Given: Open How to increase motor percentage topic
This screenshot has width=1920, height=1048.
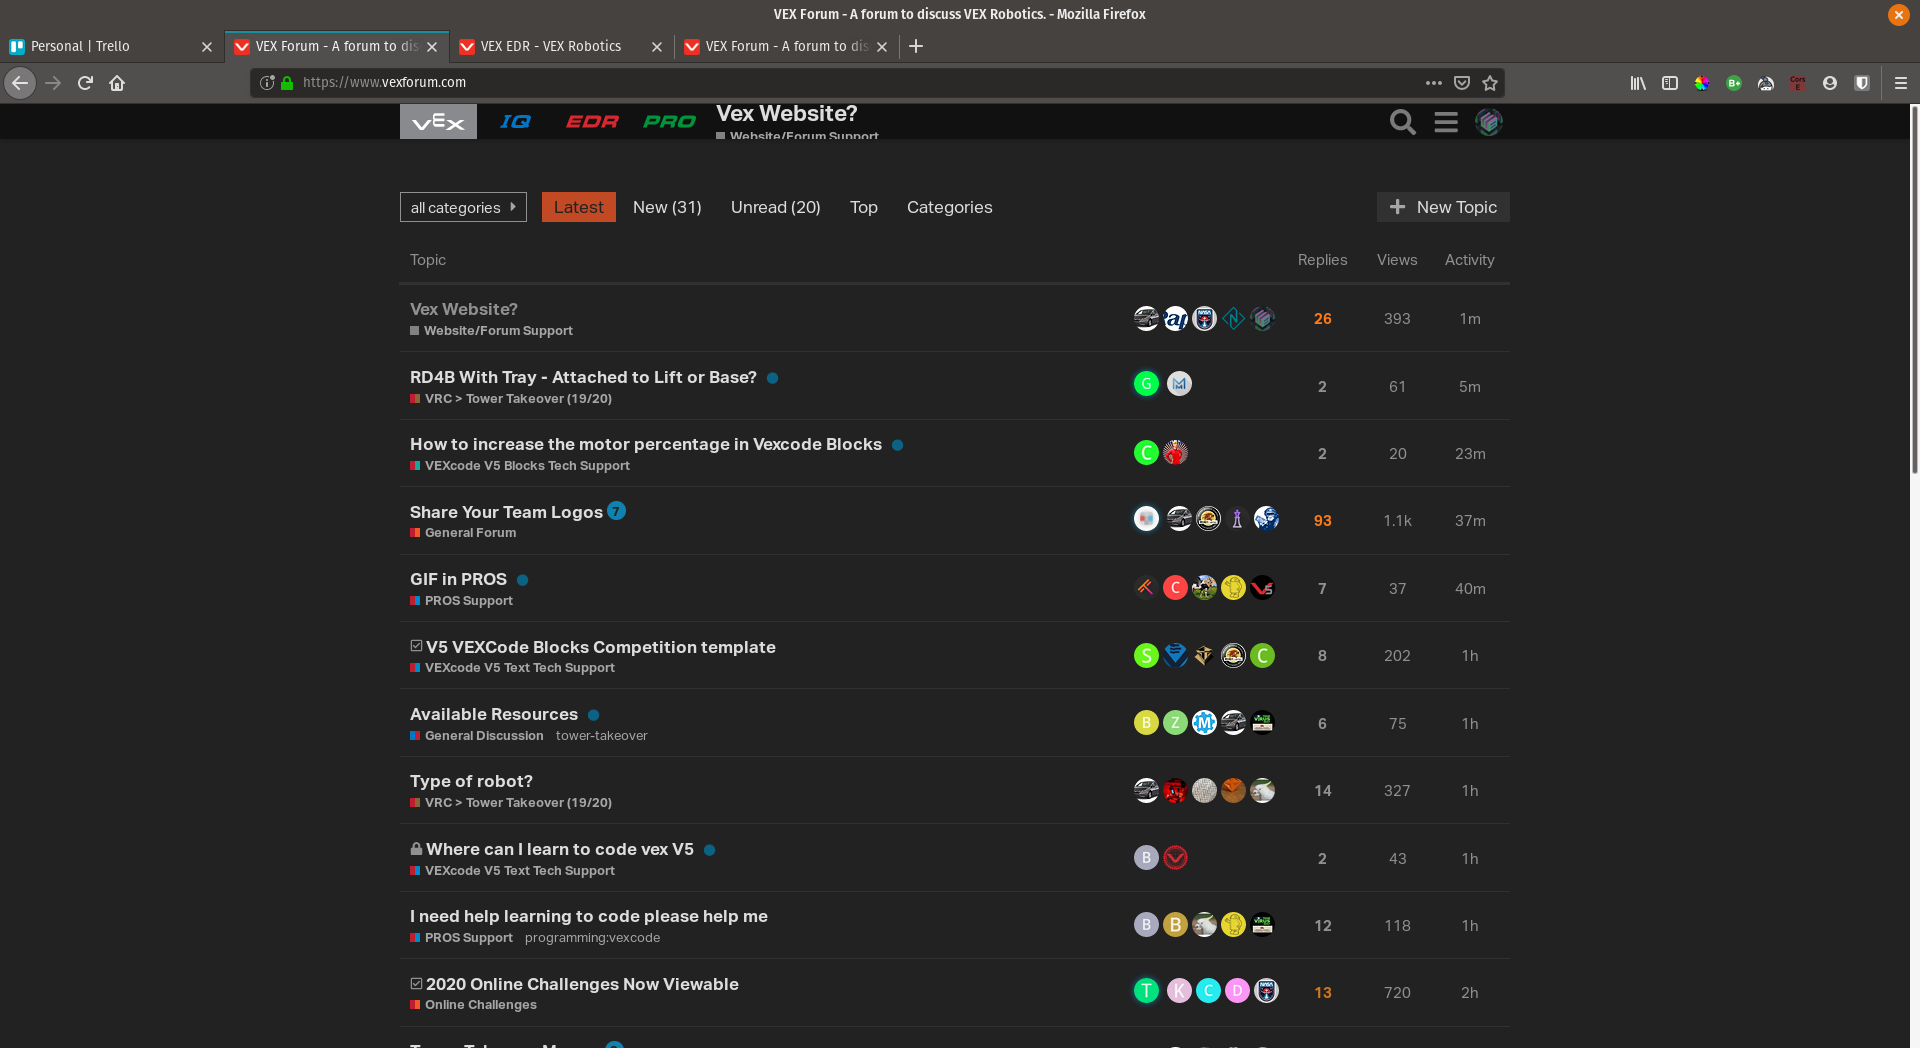Looking at the screenshot, I should click(x=646, y=444).
